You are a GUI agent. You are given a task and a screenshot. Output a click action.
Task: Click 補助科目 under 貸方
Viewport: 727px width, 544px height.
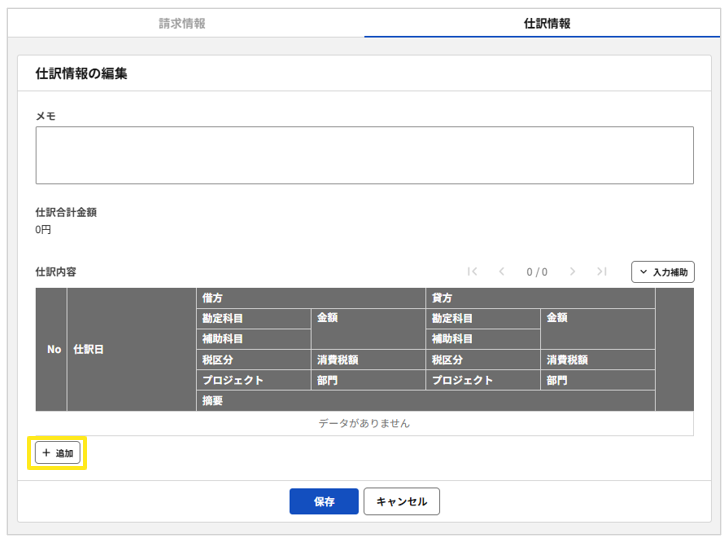483,339
